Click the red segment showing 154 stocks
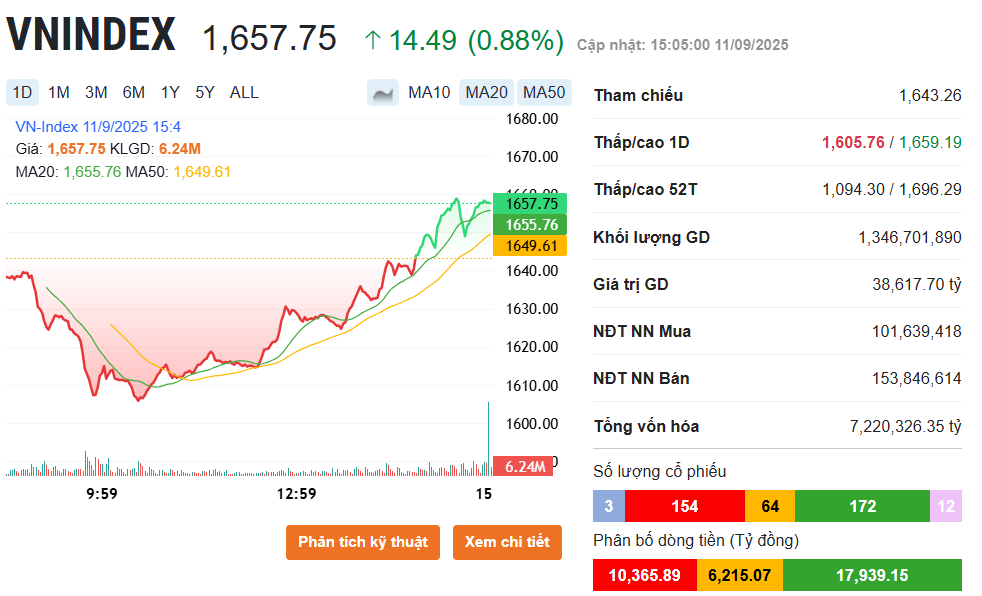982x596 pixels. click(x=685, y=506)
